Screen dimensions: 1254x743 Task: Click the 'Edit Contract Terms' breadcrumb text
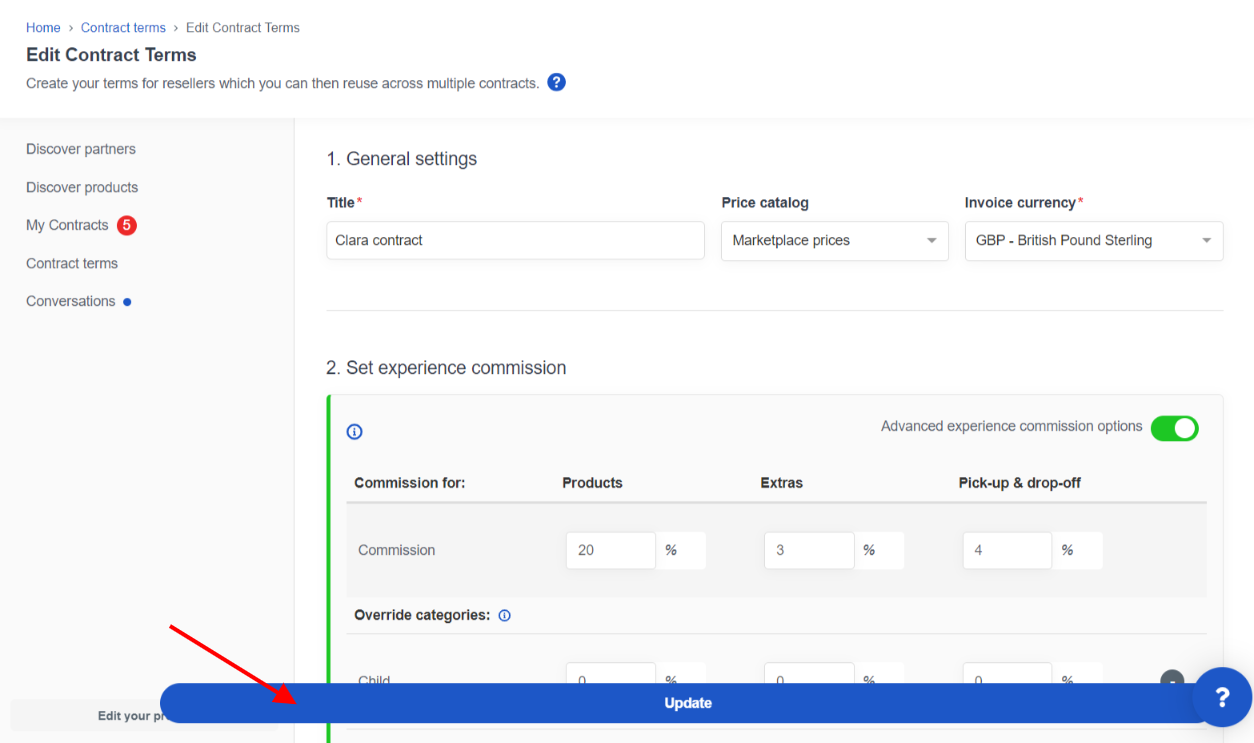point(243,27)
